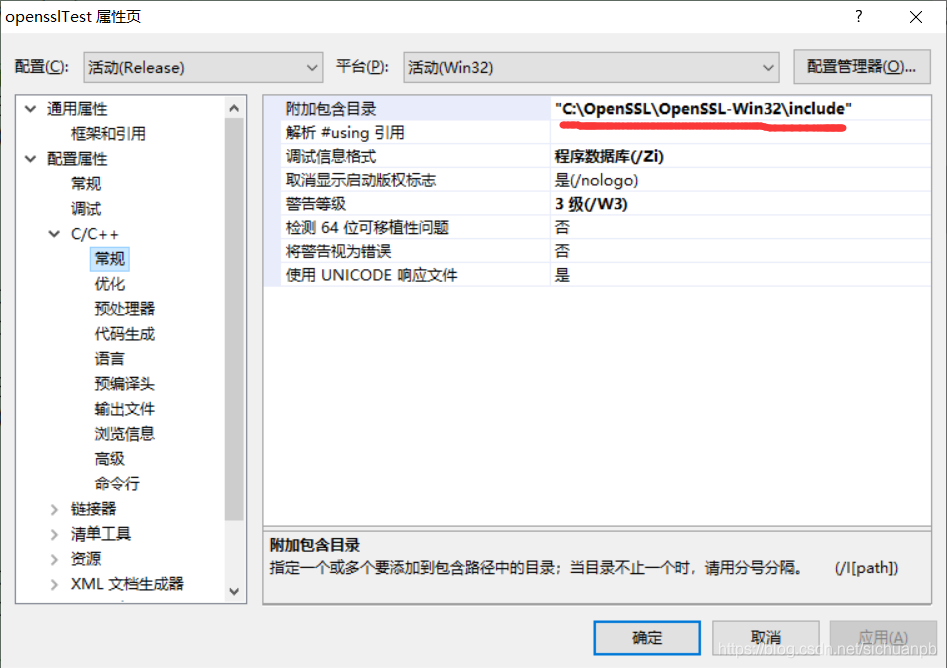This screenshot has width=947, height=668.
Task: Open the 配置管理器 configuration manager
Action: 864,67
